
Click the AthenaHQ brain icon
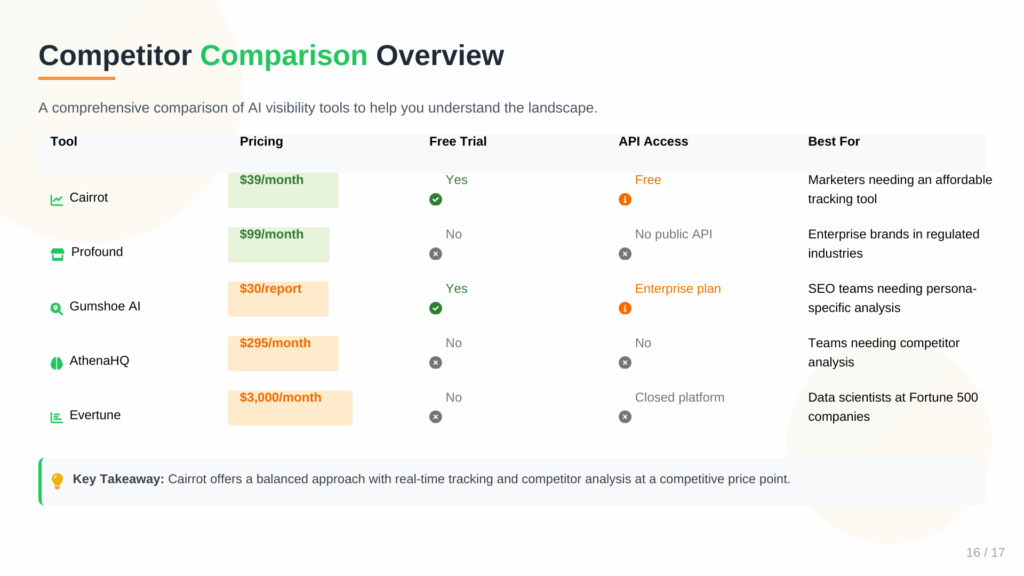[x=57, y=362]
